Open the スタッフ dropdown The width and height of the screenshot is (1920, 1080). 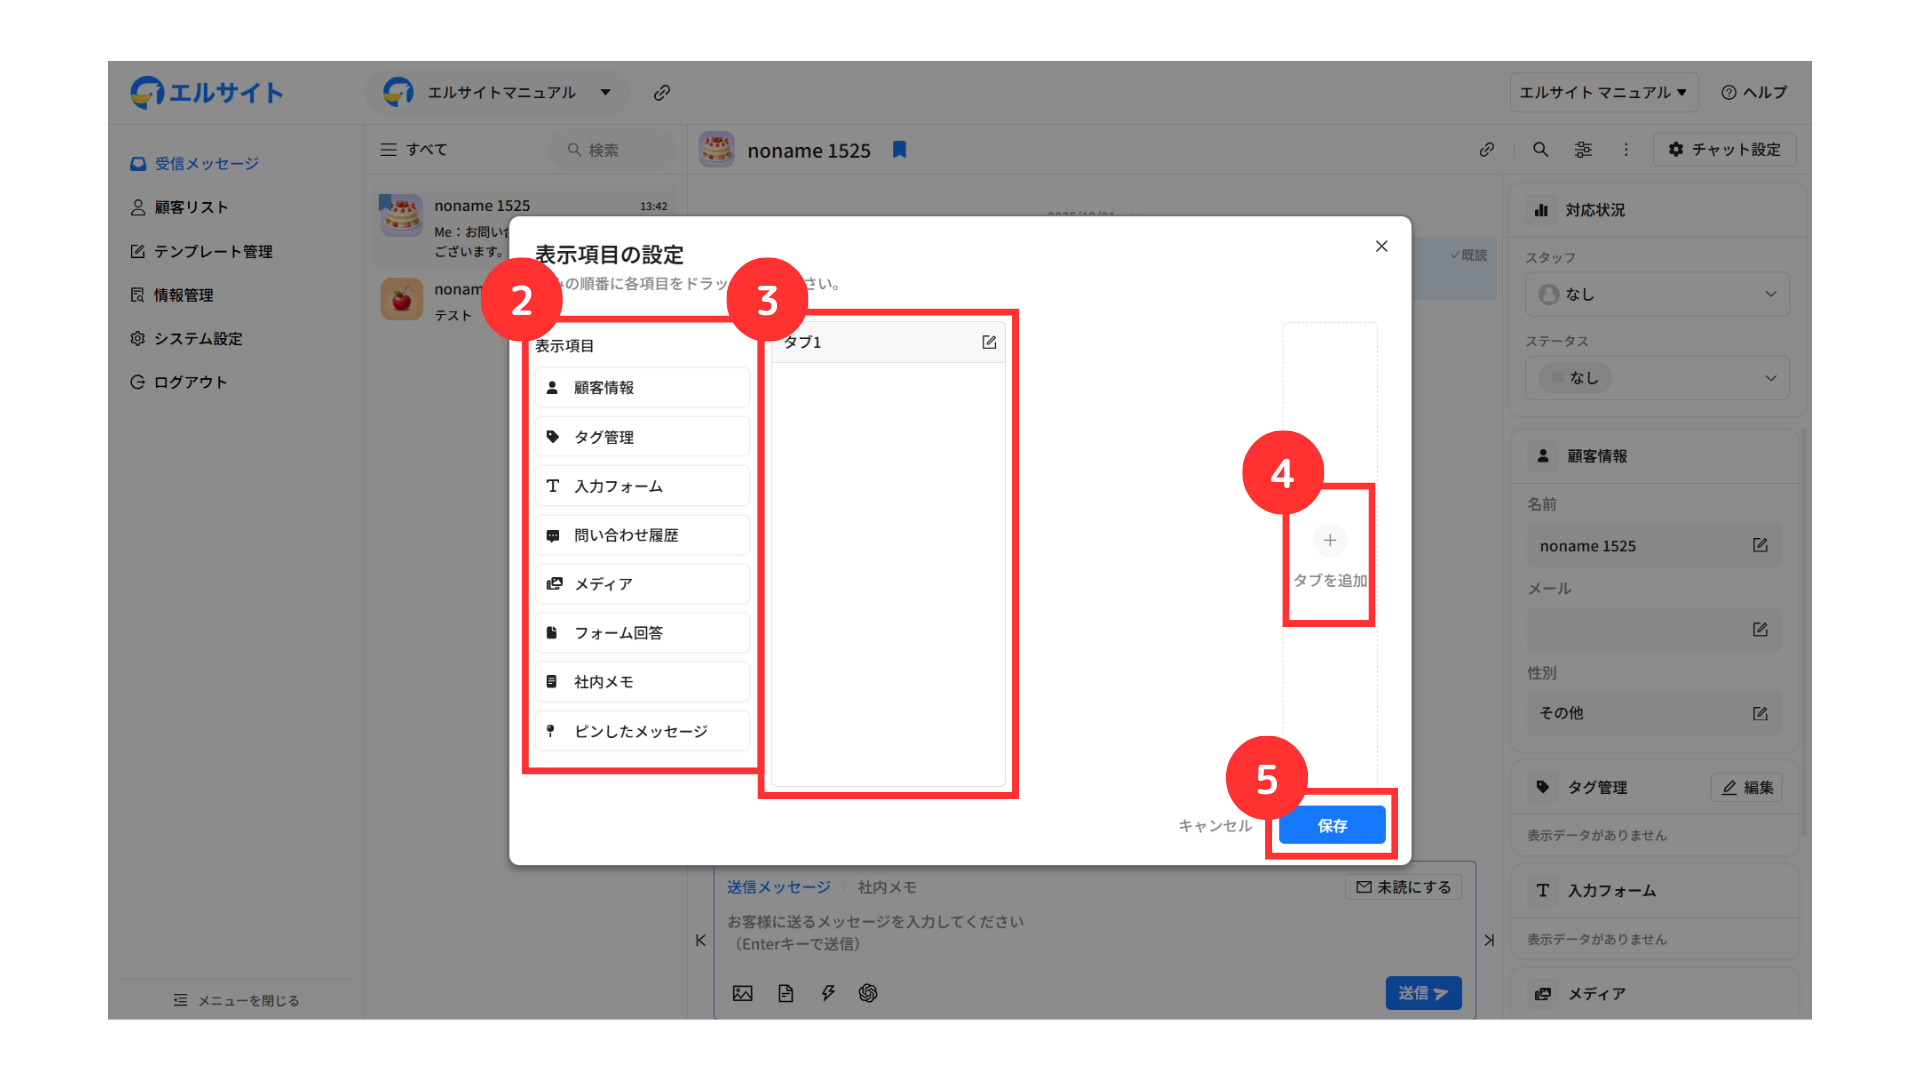pyautogui.click(x=1656, y=294)
